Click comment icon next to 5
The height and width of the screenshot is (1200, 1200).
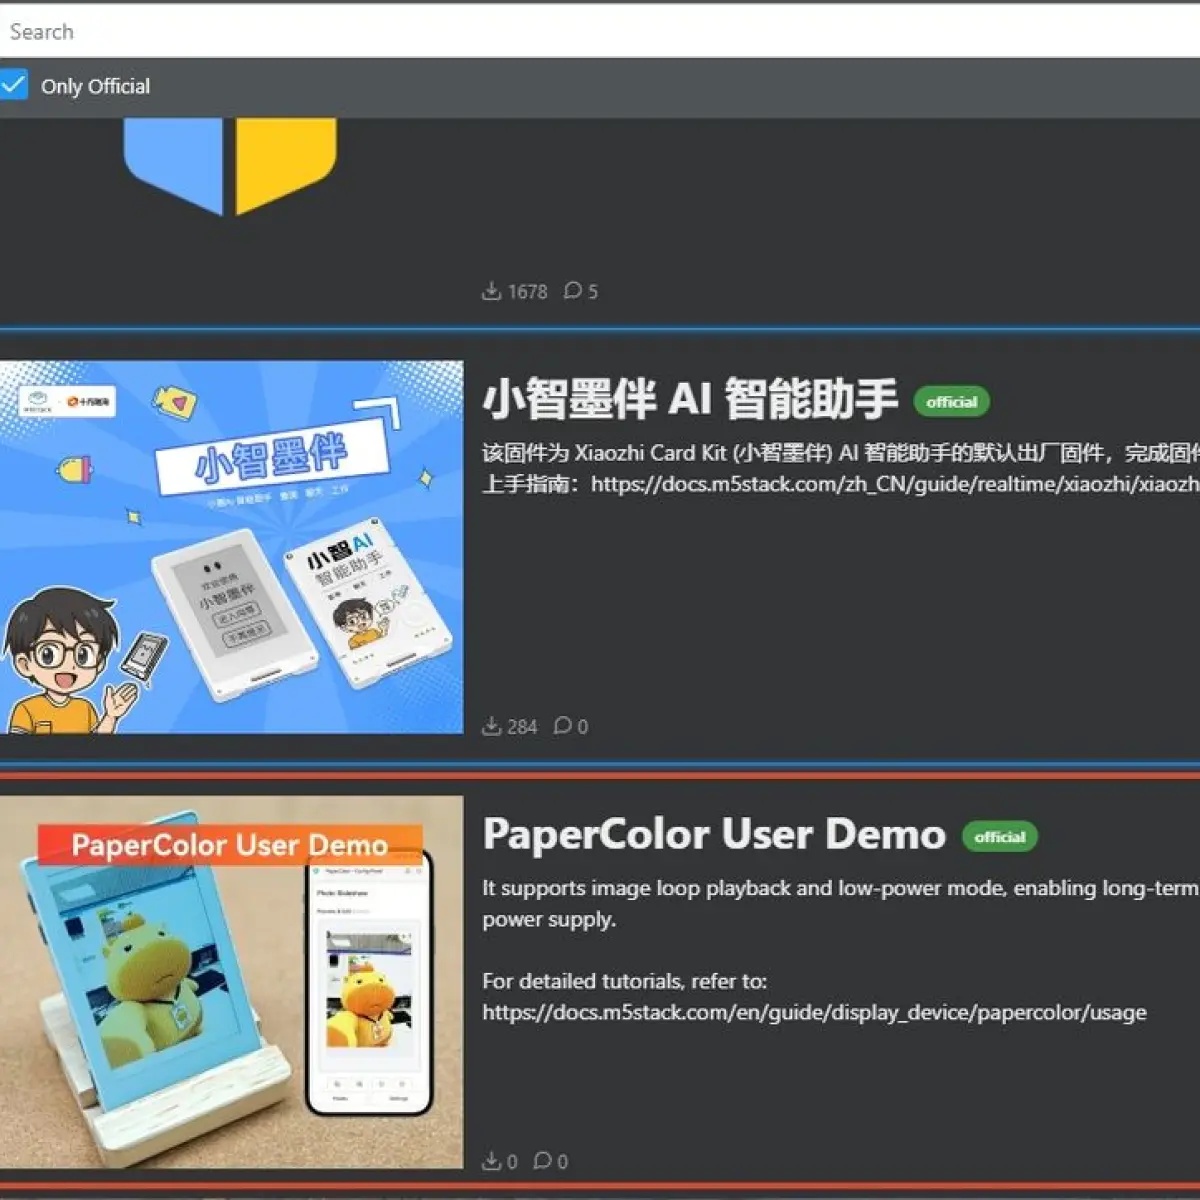pos(572,290)
